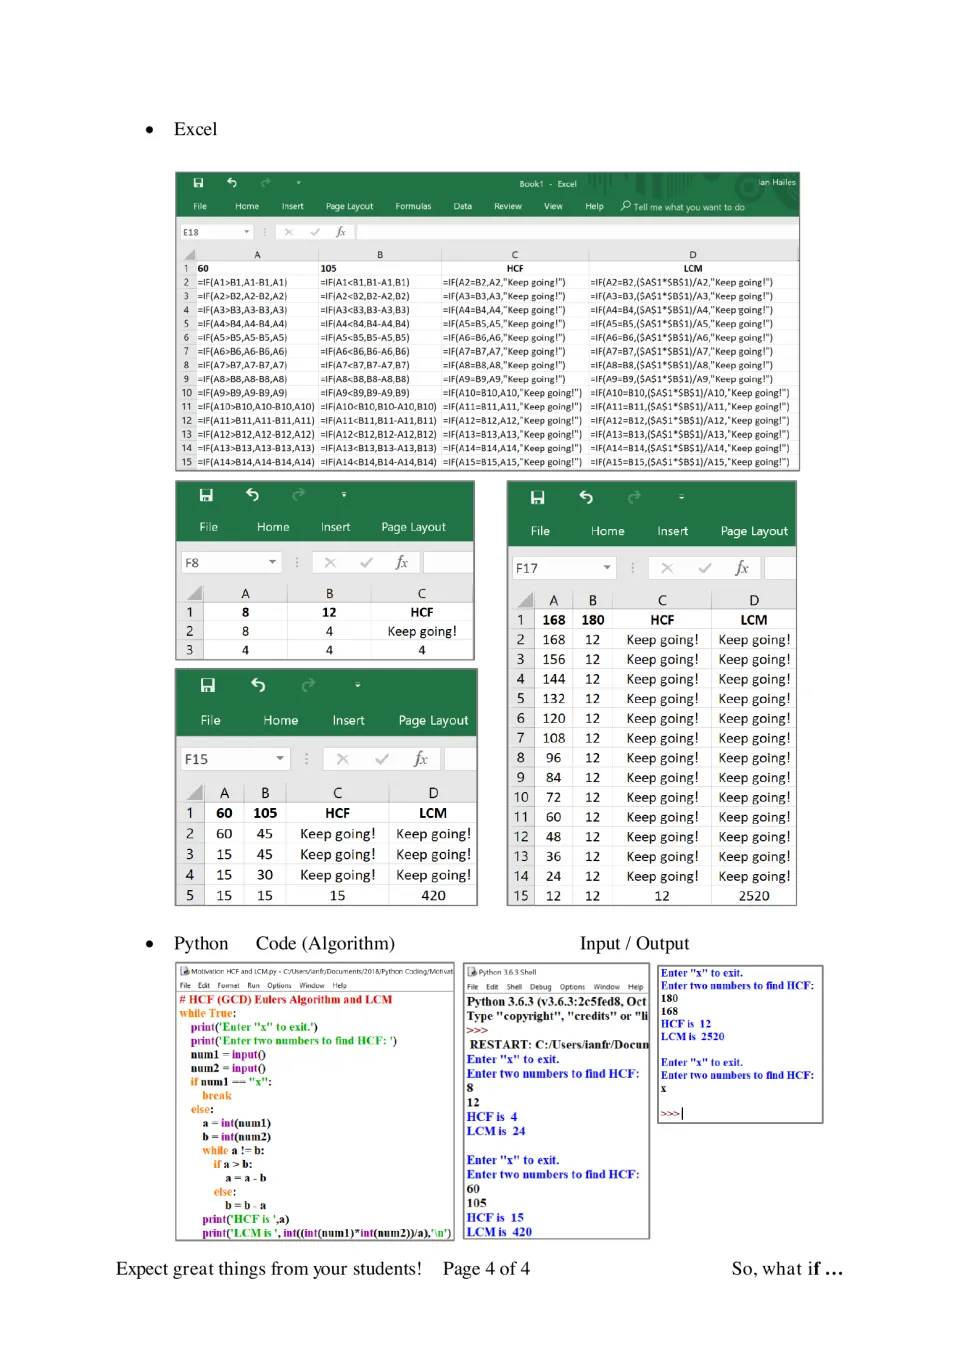Click Save icon in Excel window with E18
The width and height of the screenshot is (960, 1358).
click(198, 183)
